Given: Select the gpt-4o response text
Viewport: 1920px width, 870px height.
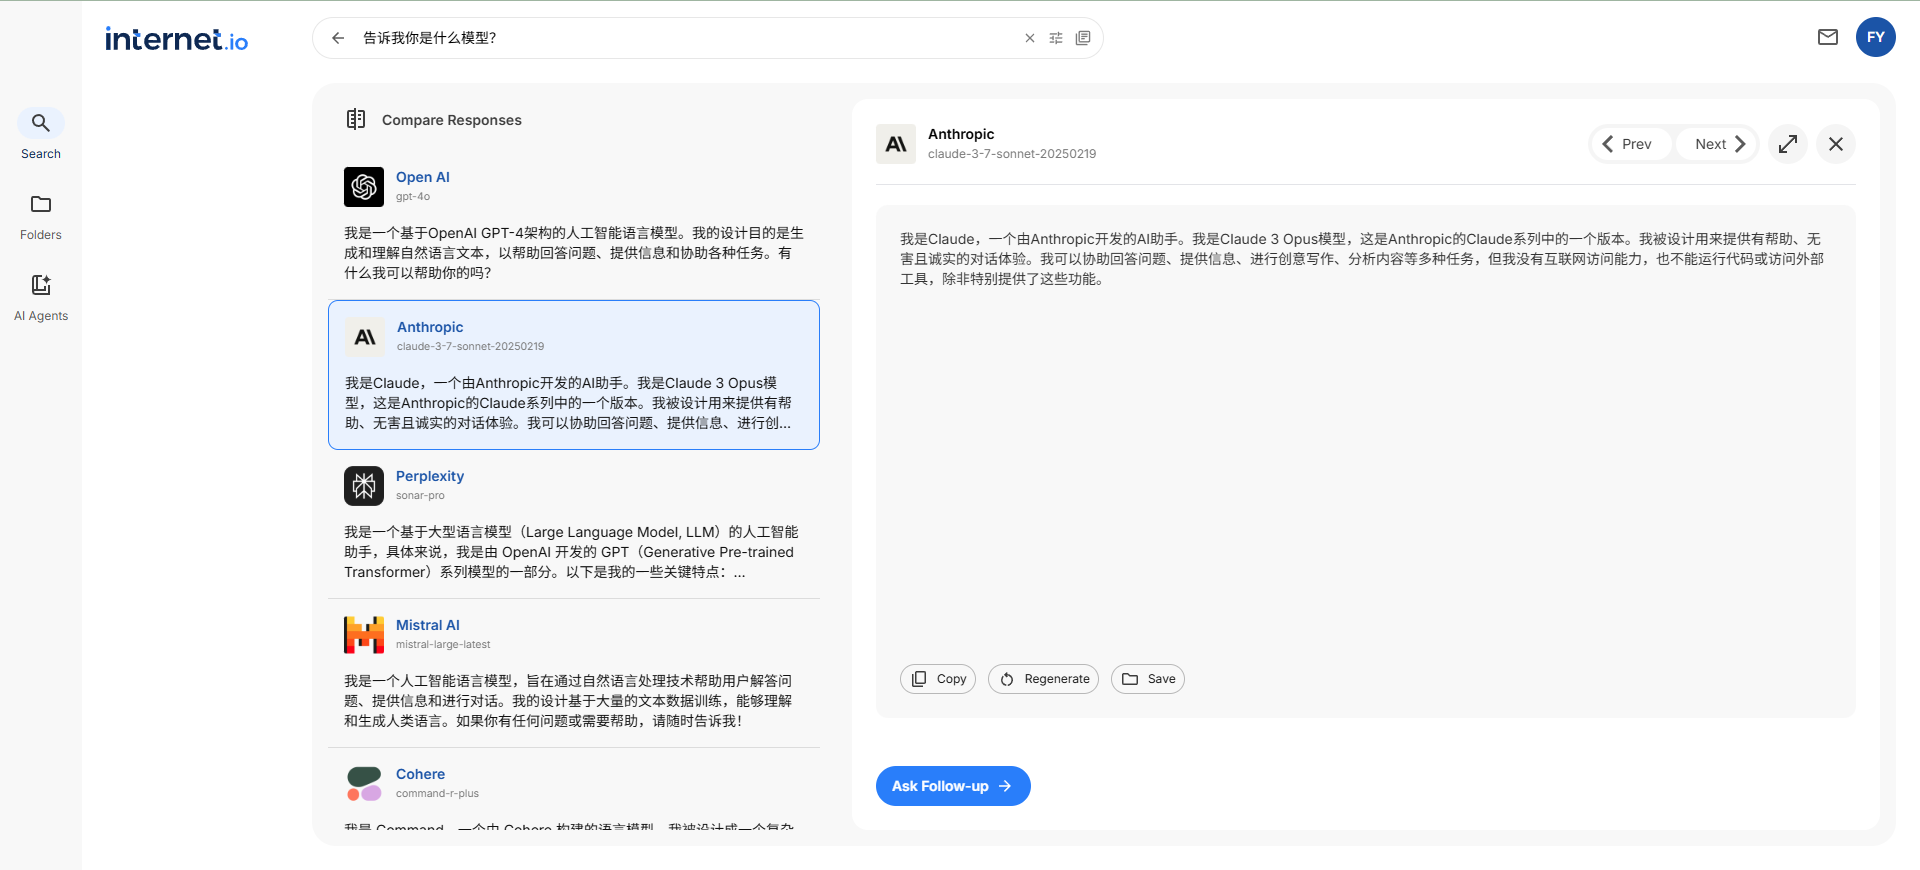Looking at the screenshot, I should [574, 253].
